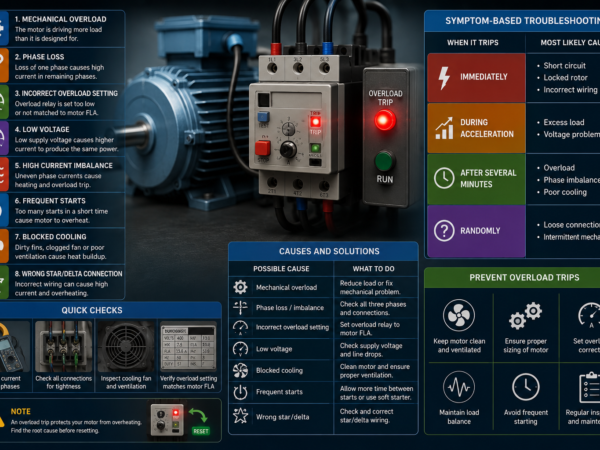Select the QUICK CHECKS header

pos(92,310)
